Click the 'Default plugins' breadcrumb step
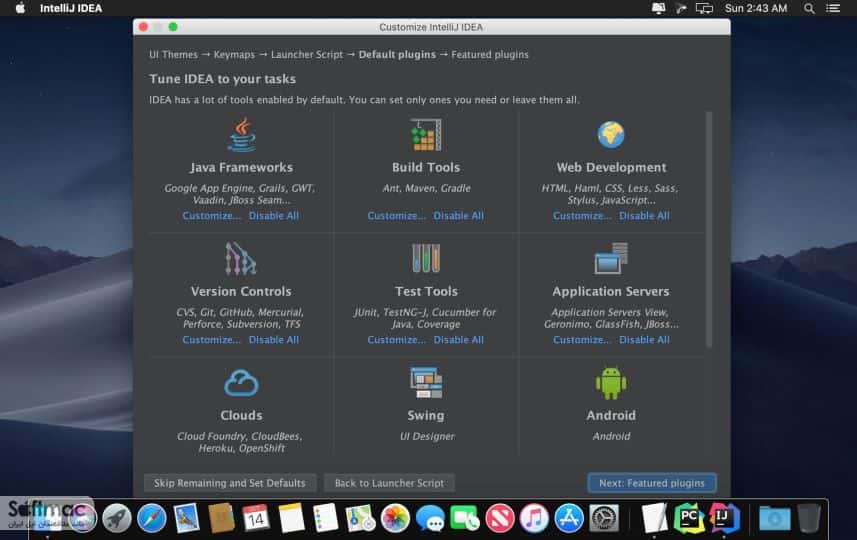This screenshot has height=540, width=857. pyautogui.click(x=397, y=55)
